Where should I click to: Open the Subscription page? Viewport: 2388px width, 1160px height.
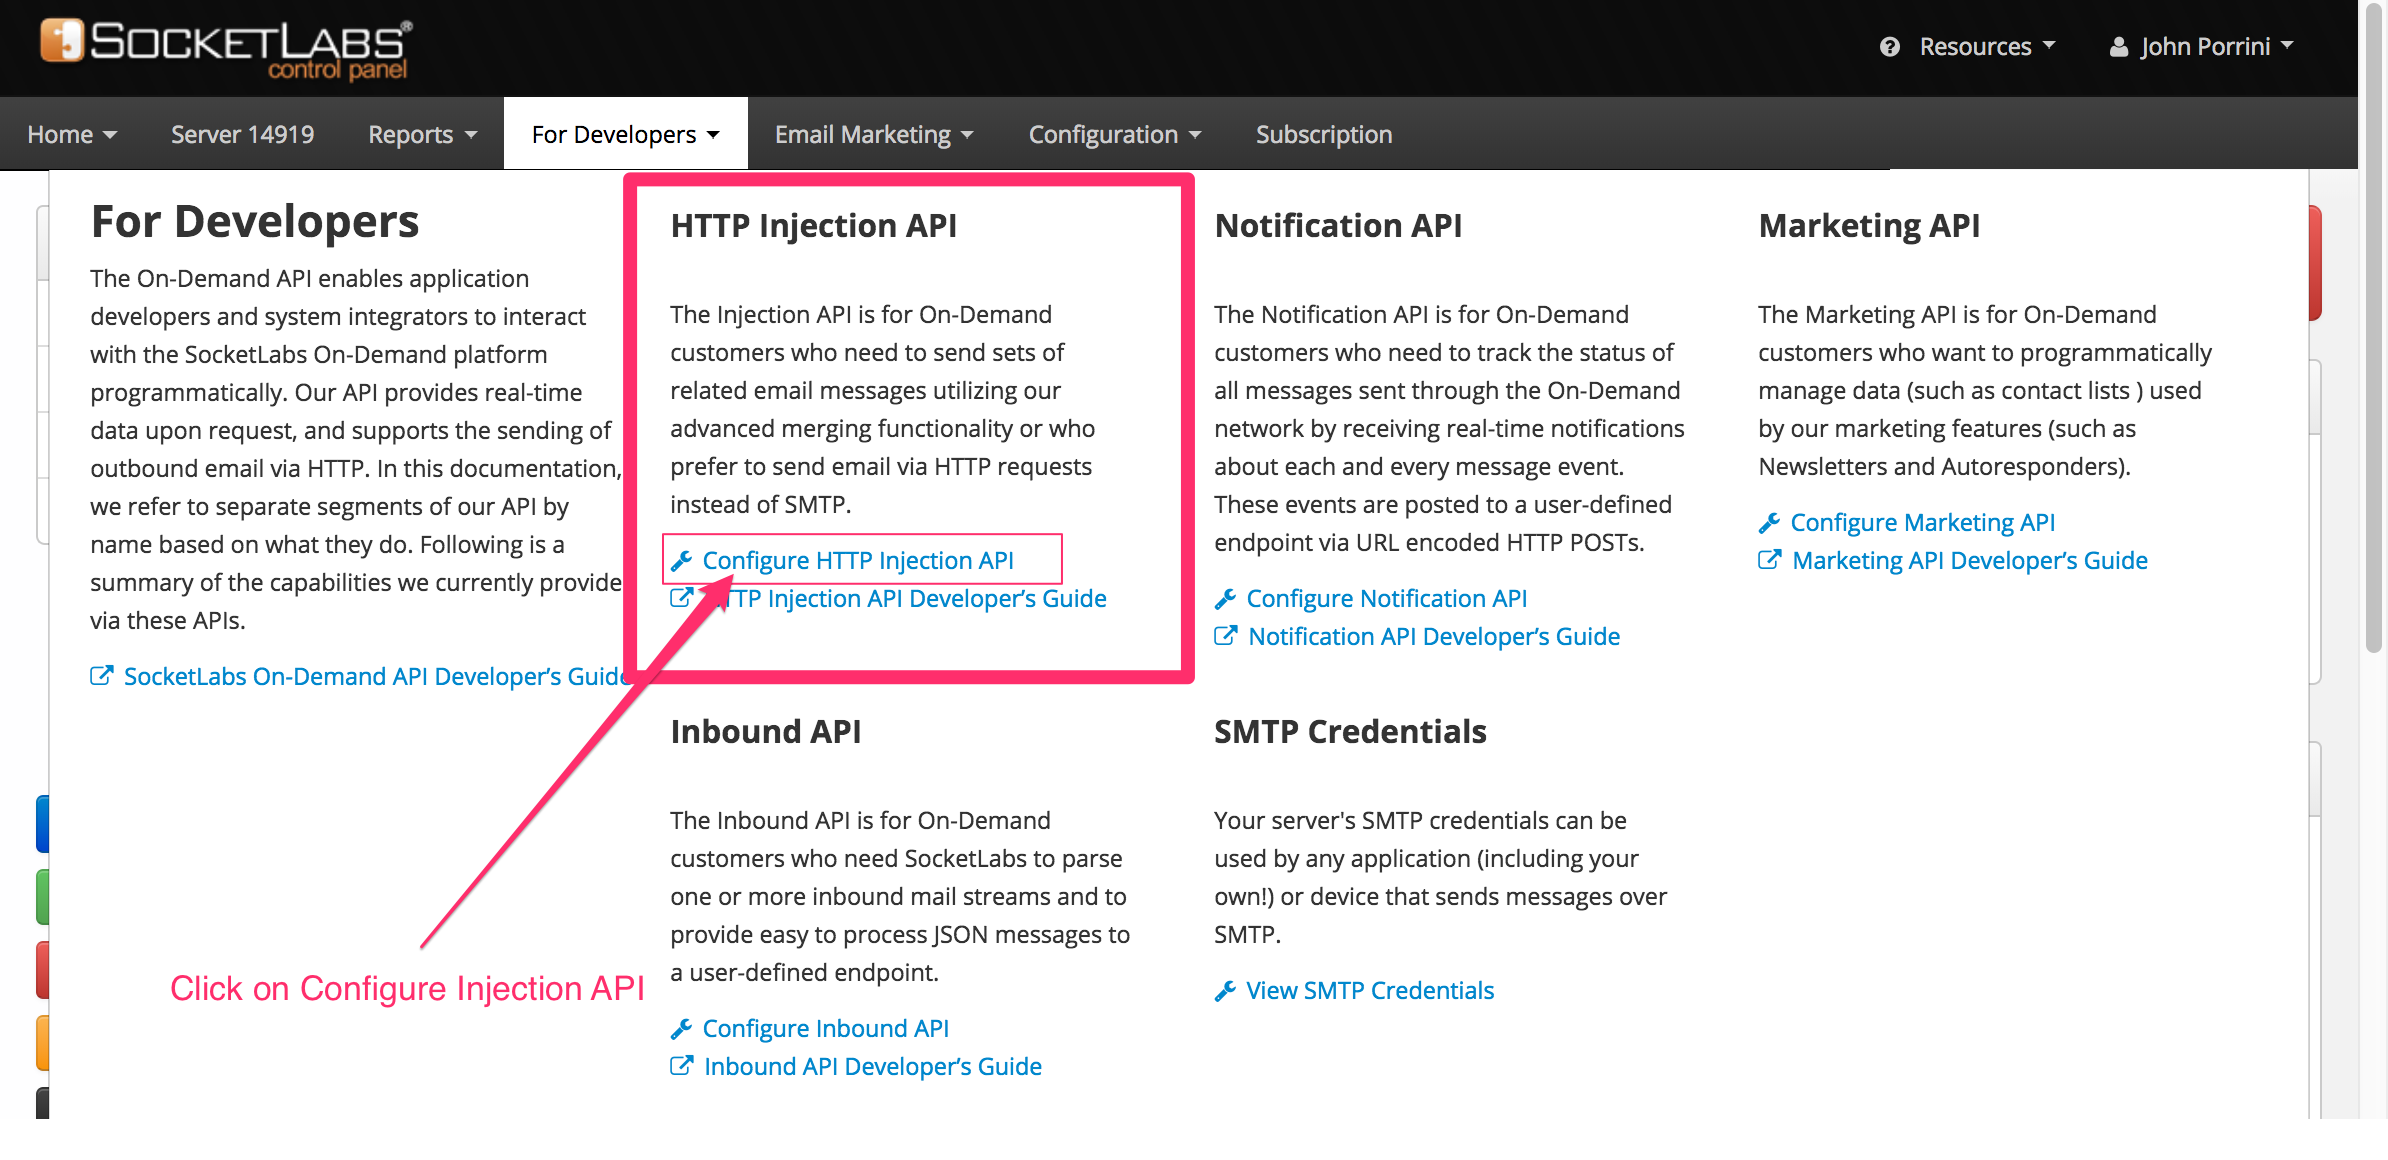(x=1324, y=134)
